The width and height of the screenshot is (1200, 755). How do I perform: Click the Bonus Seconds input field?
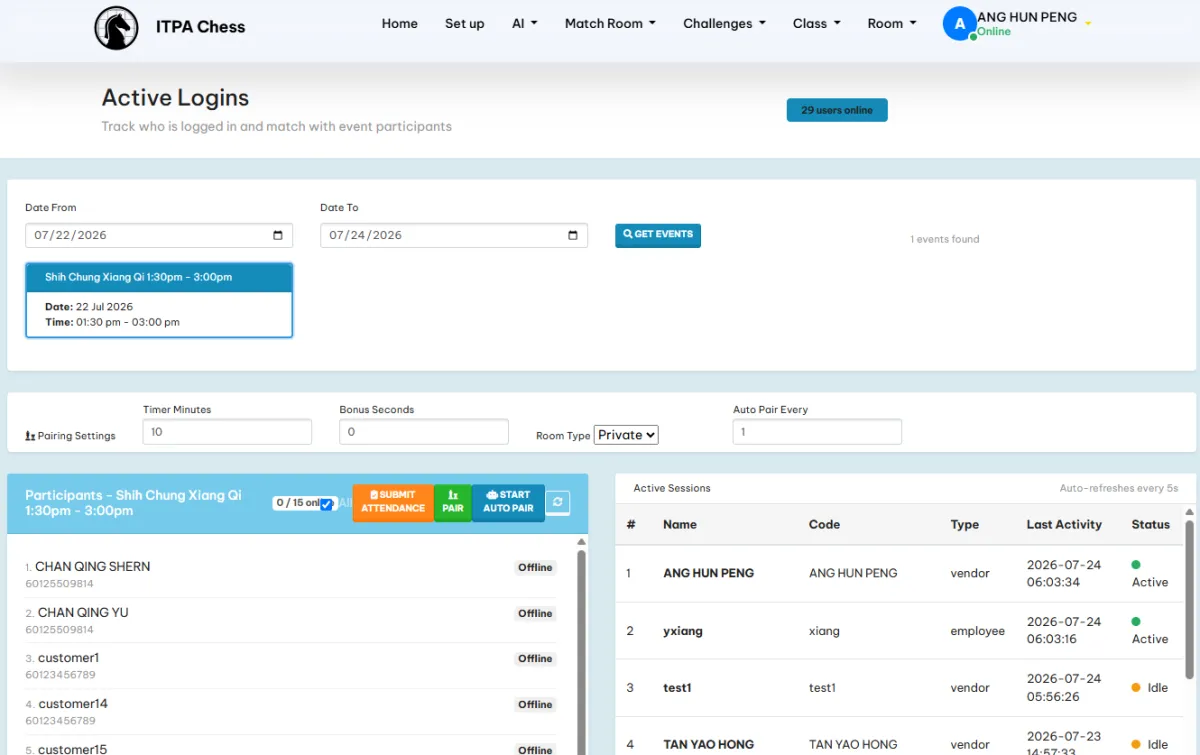click(424, 432)
